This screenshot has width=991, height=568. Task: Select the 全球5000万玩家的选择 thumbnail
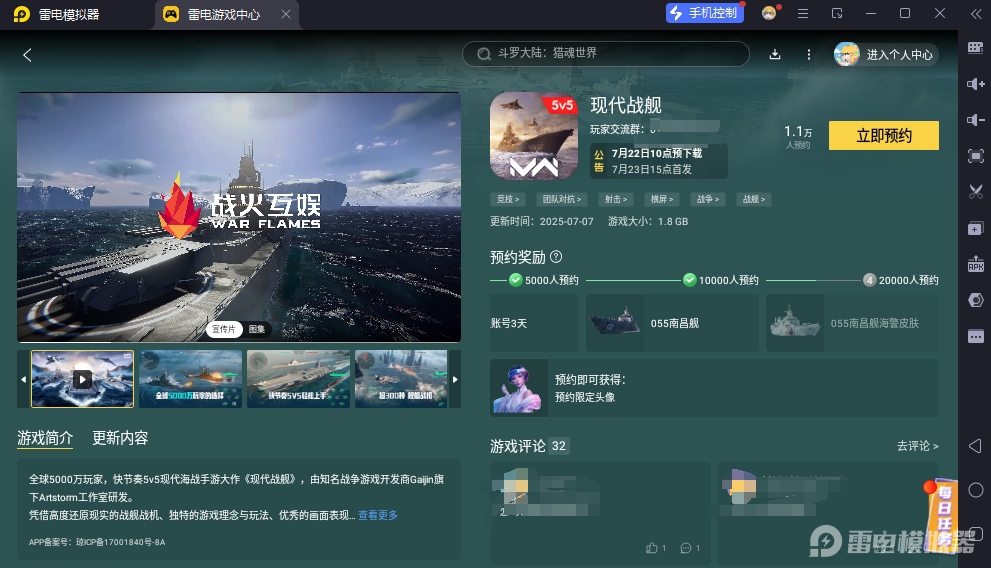[190, 379]
